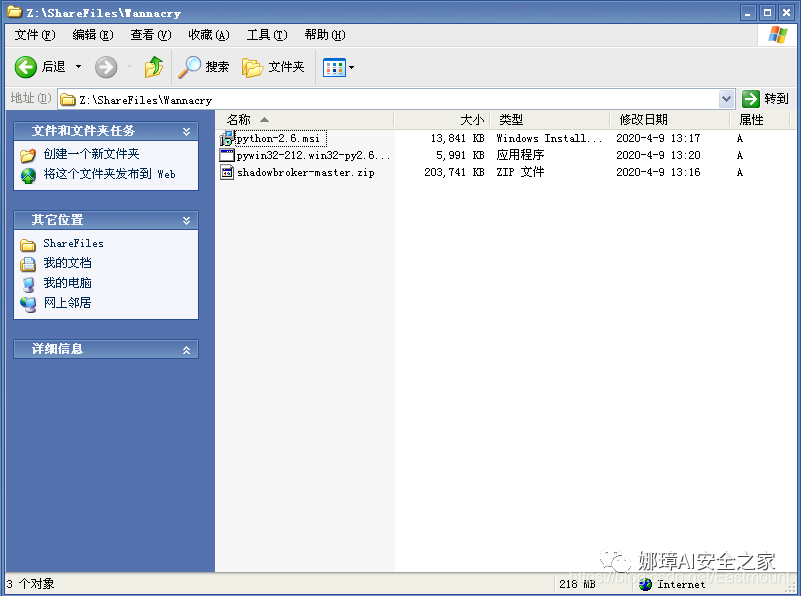Open ShareFiles in other places
801x596 pixels.
pyautogui.click(x=73, y=244)
